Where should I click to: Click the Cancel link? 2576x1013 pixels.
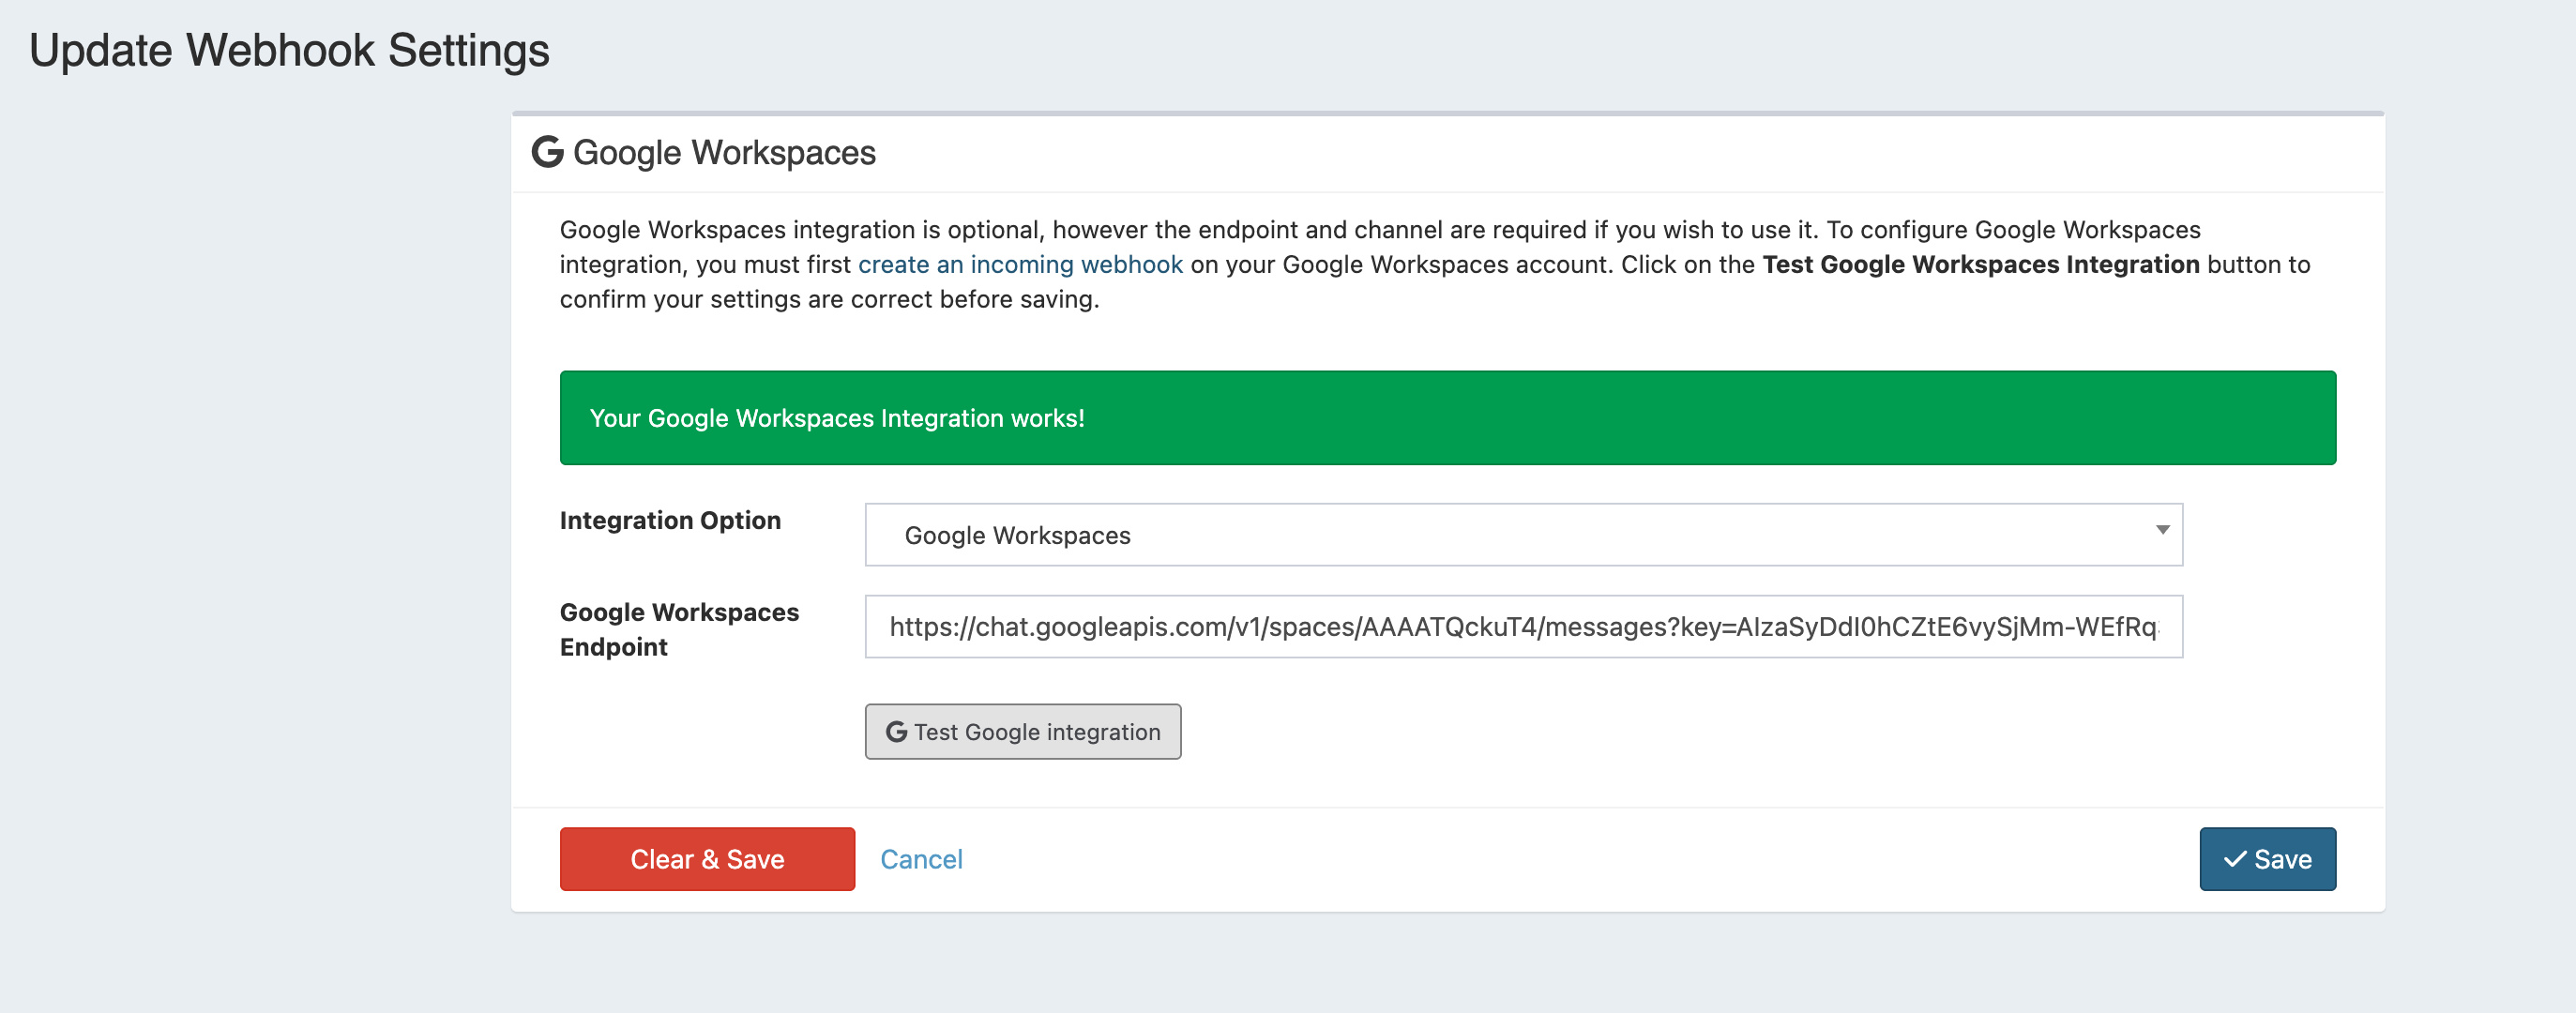coord(921,859)
